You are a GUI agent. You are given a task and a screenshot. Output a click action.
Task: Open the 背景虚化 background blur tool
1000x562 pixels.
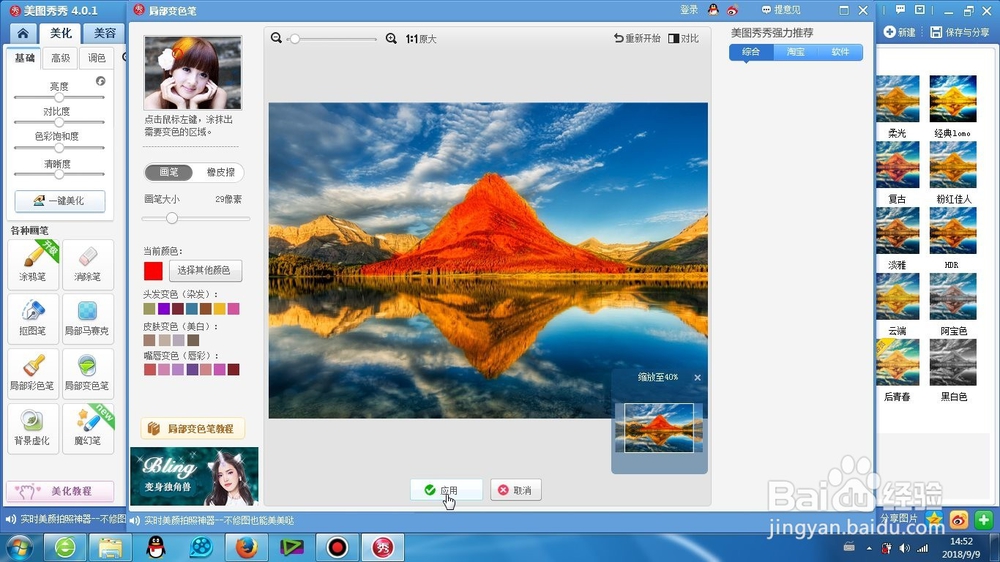(33, 428)
